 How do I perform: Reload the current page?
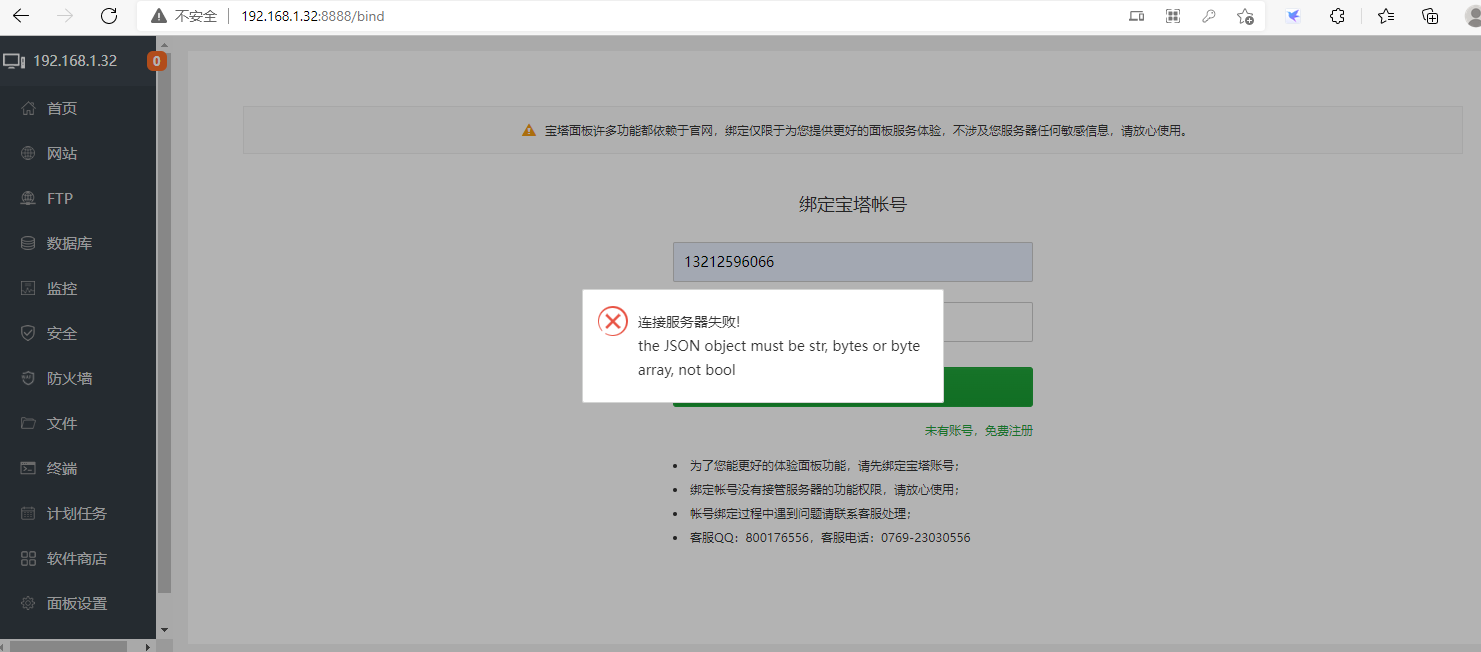click(109, 16)
